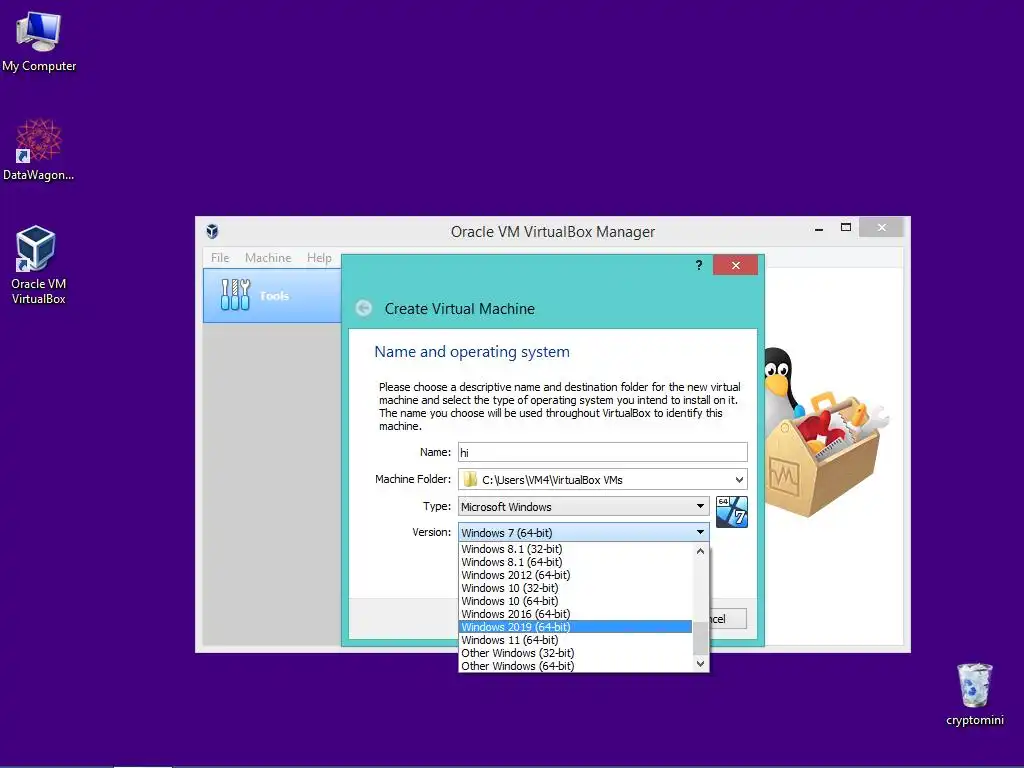The height and width of the screenshot is (768, 1024).
Task: Select Windows 8.1 (32-bit) from the list
Action: click(575, 549)
